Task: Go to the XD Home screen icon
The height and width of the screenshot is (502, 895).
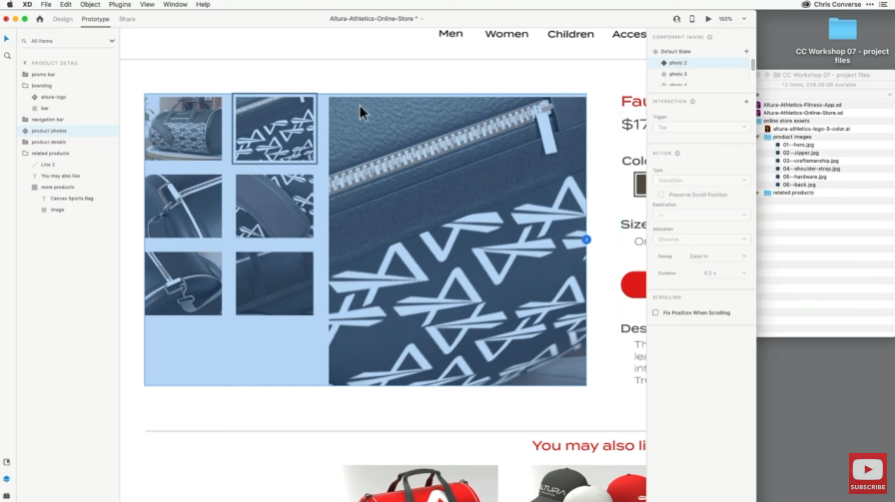Action: 39,19
